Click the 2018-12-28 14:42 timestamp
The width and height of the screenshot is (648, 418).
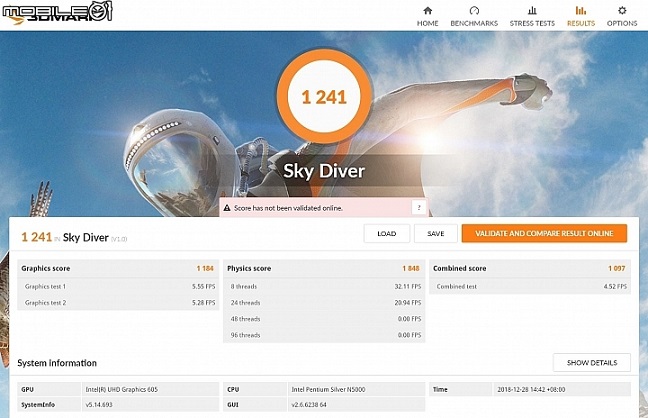point(531,389)
